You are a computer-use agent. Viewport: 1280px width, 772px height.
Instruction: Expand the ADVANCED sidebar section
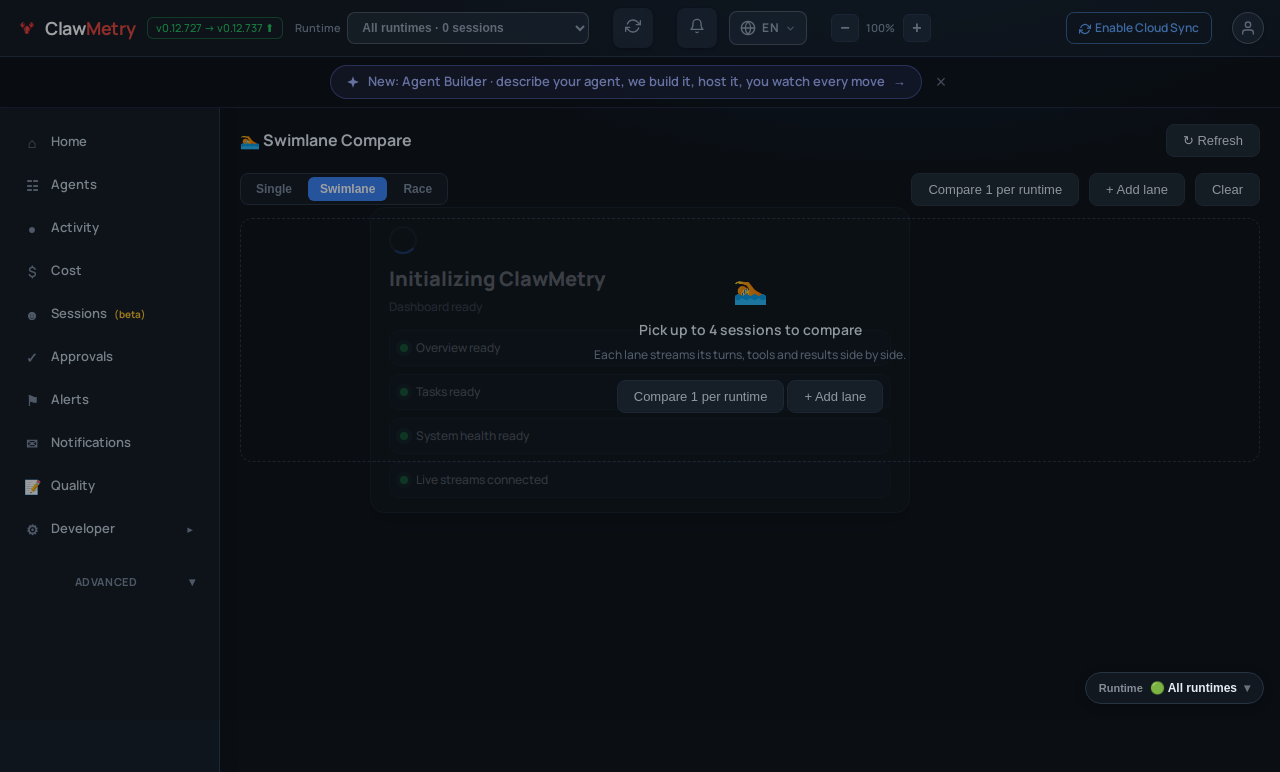[110, 582]
